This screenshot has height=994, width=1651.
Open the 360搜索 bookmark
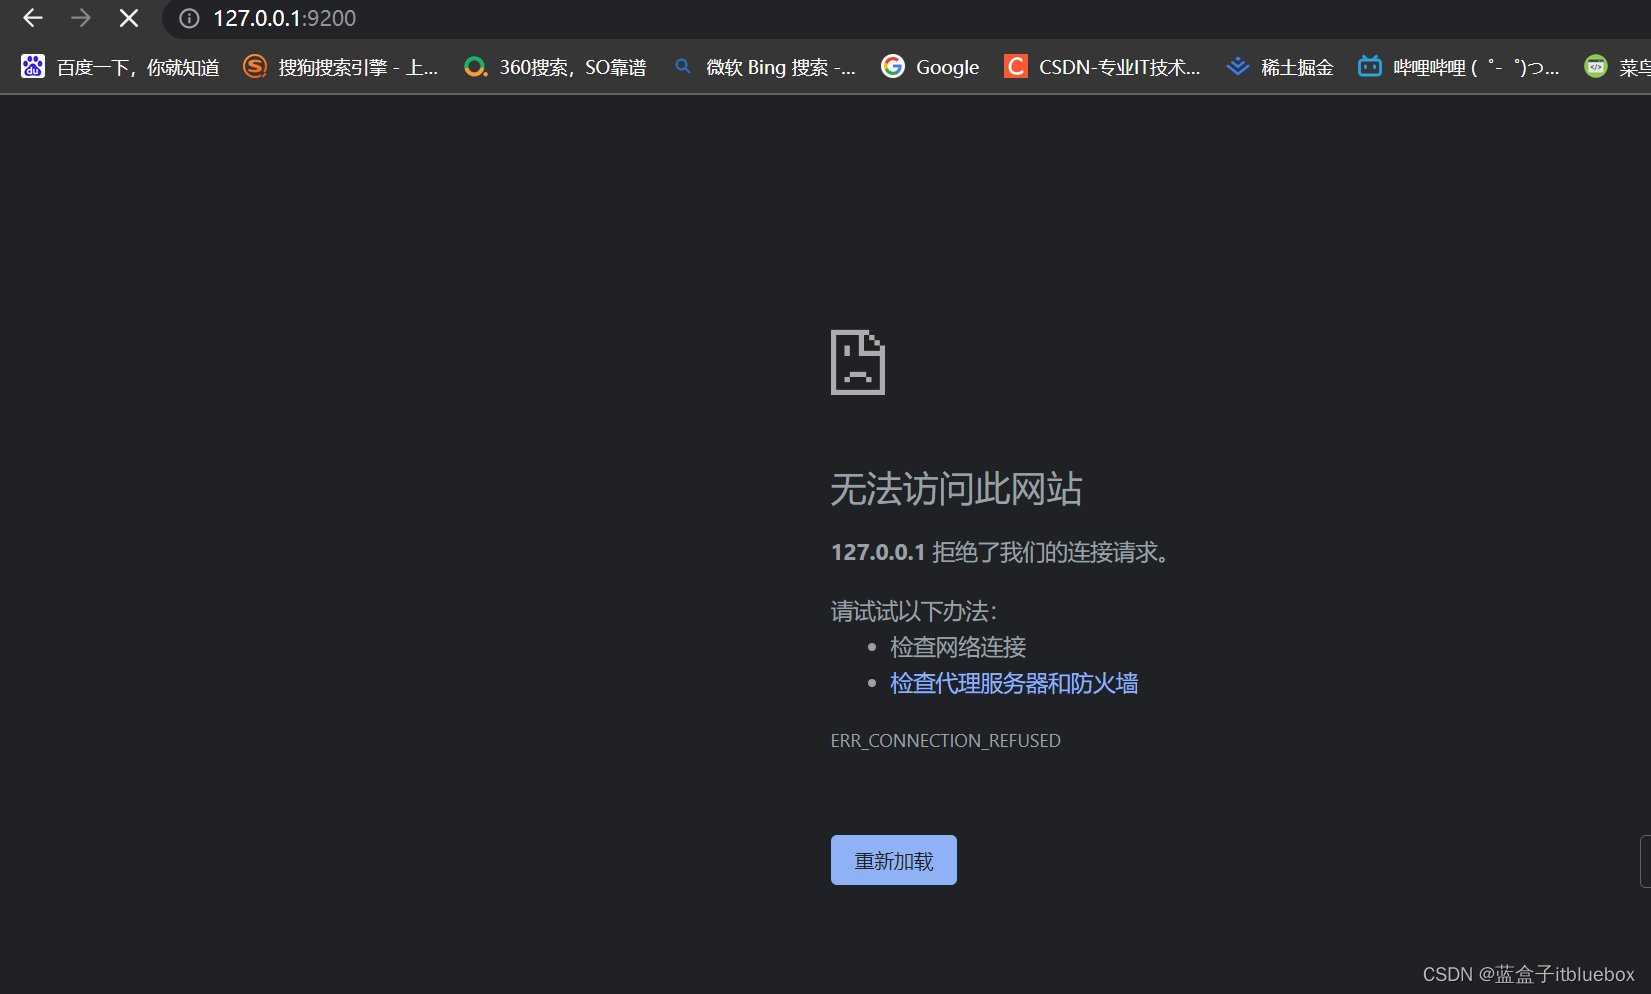[555, 66]
